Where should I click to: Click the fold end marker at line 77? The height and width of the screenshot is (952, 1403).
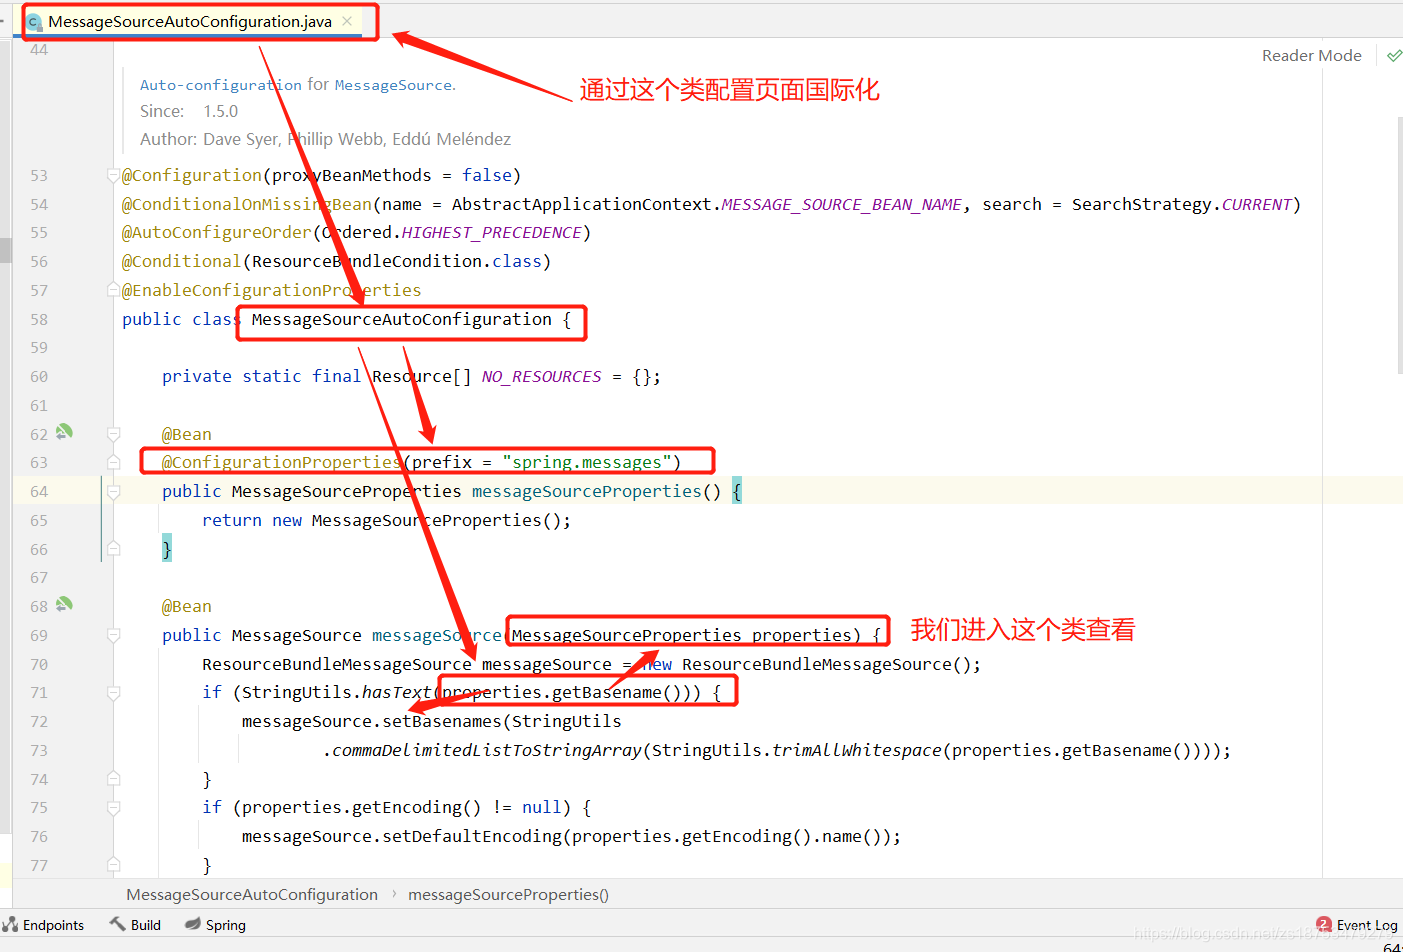113,865
